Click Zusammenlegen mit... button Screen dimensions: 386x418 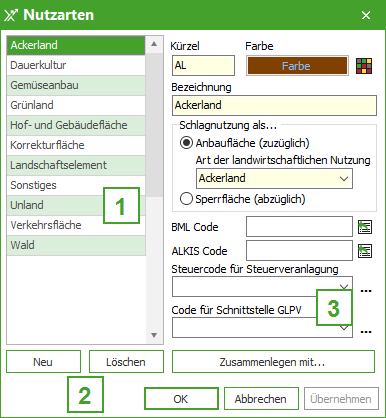(x=273, y=362)
